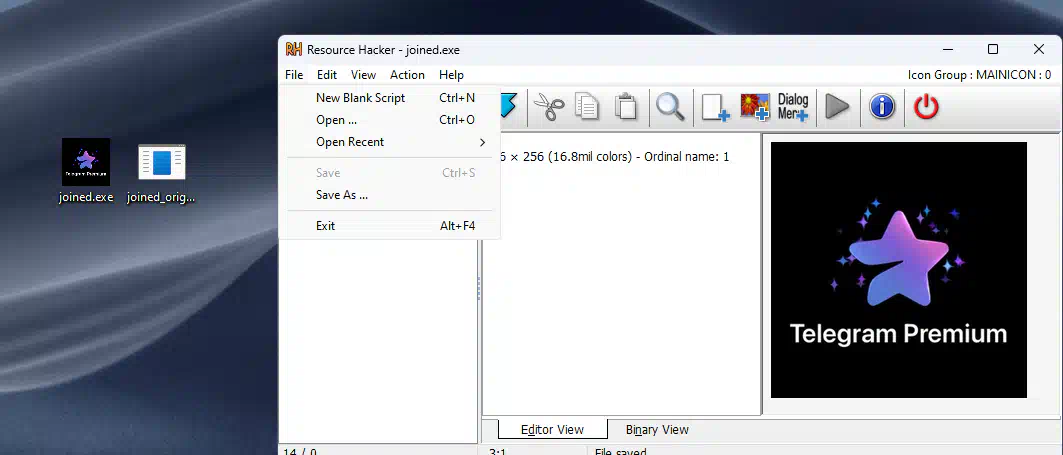Click the greyed-out Save menu entry

tap(389, 173)
